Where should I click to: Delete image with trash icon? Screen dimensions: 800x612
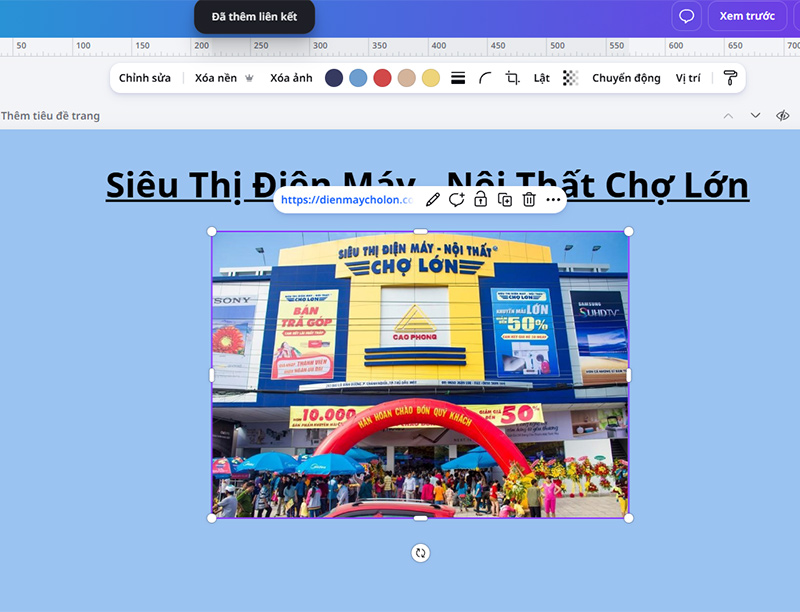pos(529,200)
